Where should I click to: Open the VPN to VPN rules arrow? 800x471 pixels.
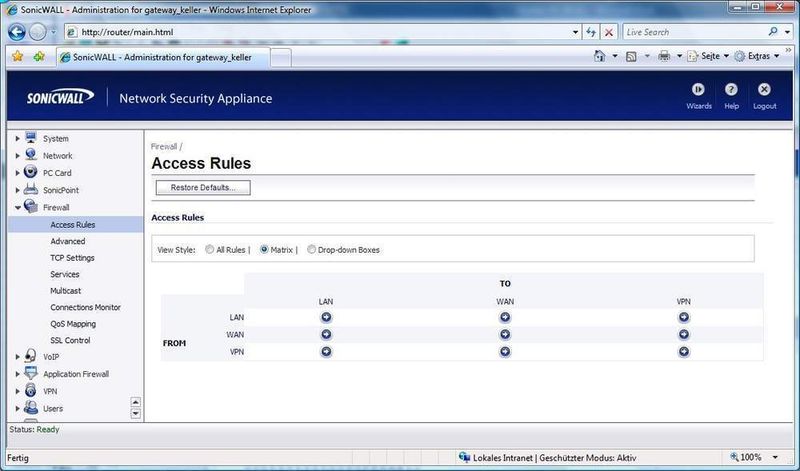coord(684,352)
